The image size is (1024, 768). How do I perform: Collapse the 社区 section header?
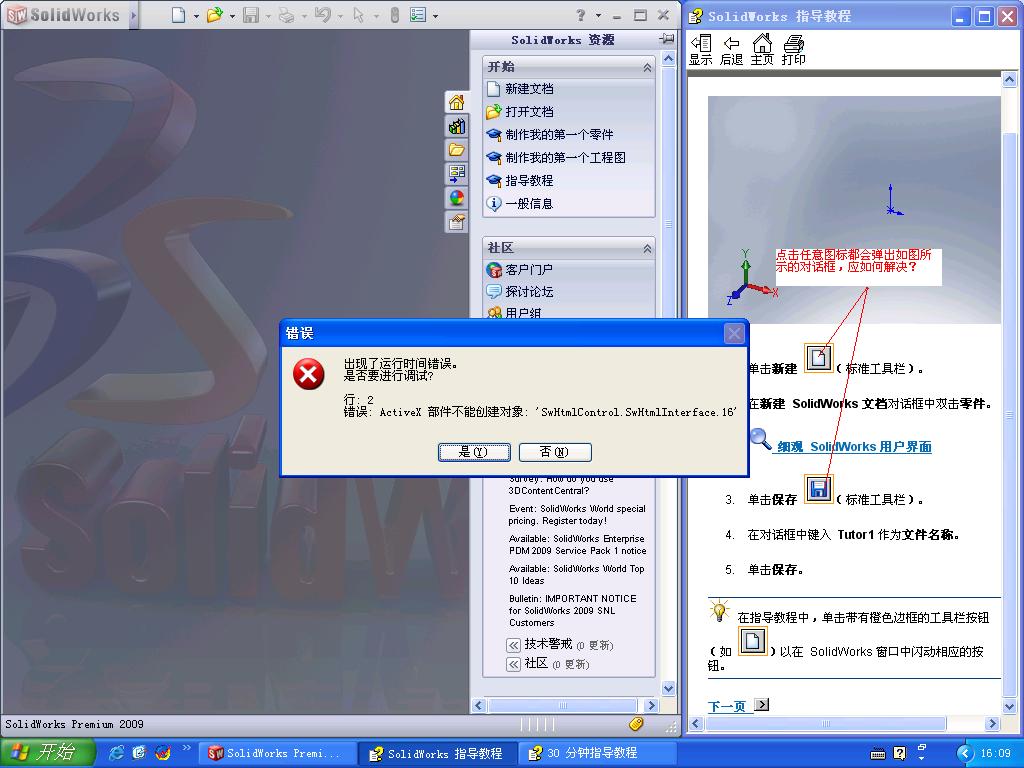[x=649, y=246]
